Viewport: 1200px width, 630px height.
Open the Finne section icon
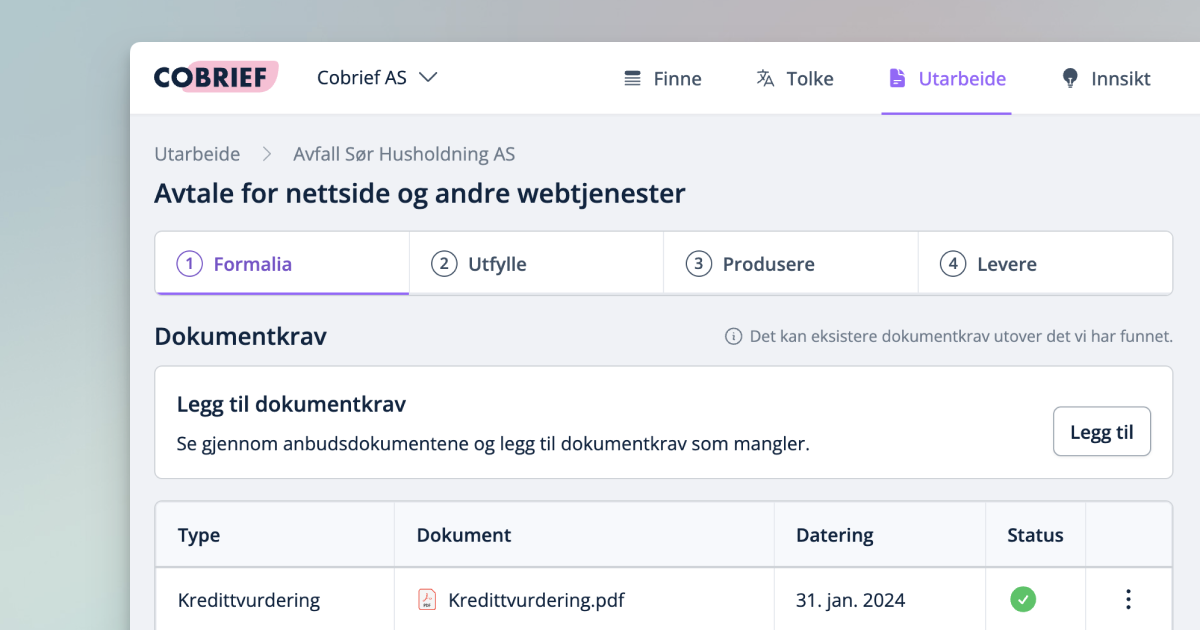631,78
